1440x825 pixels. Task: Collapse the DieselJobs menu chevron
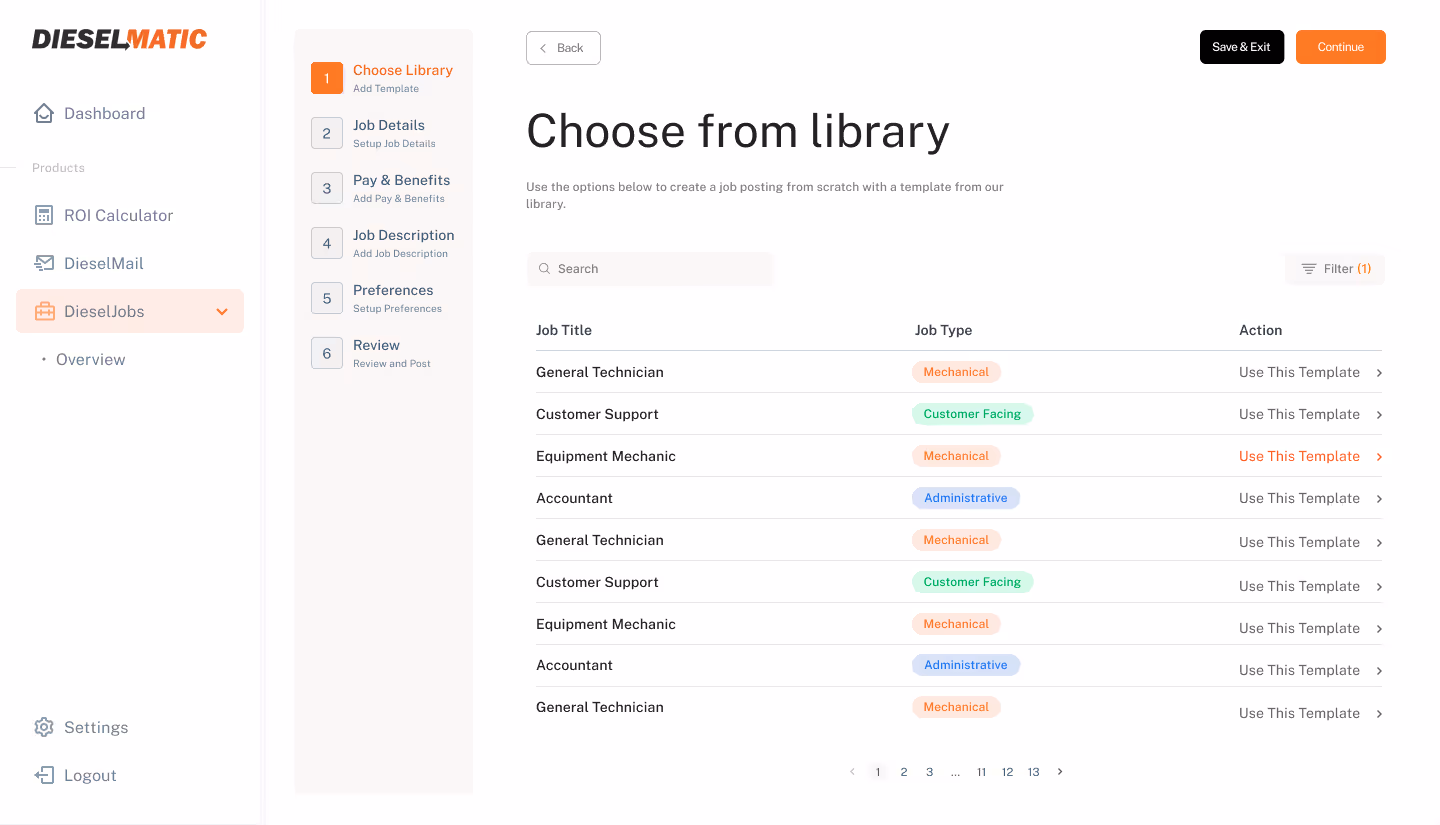[222, 312]
